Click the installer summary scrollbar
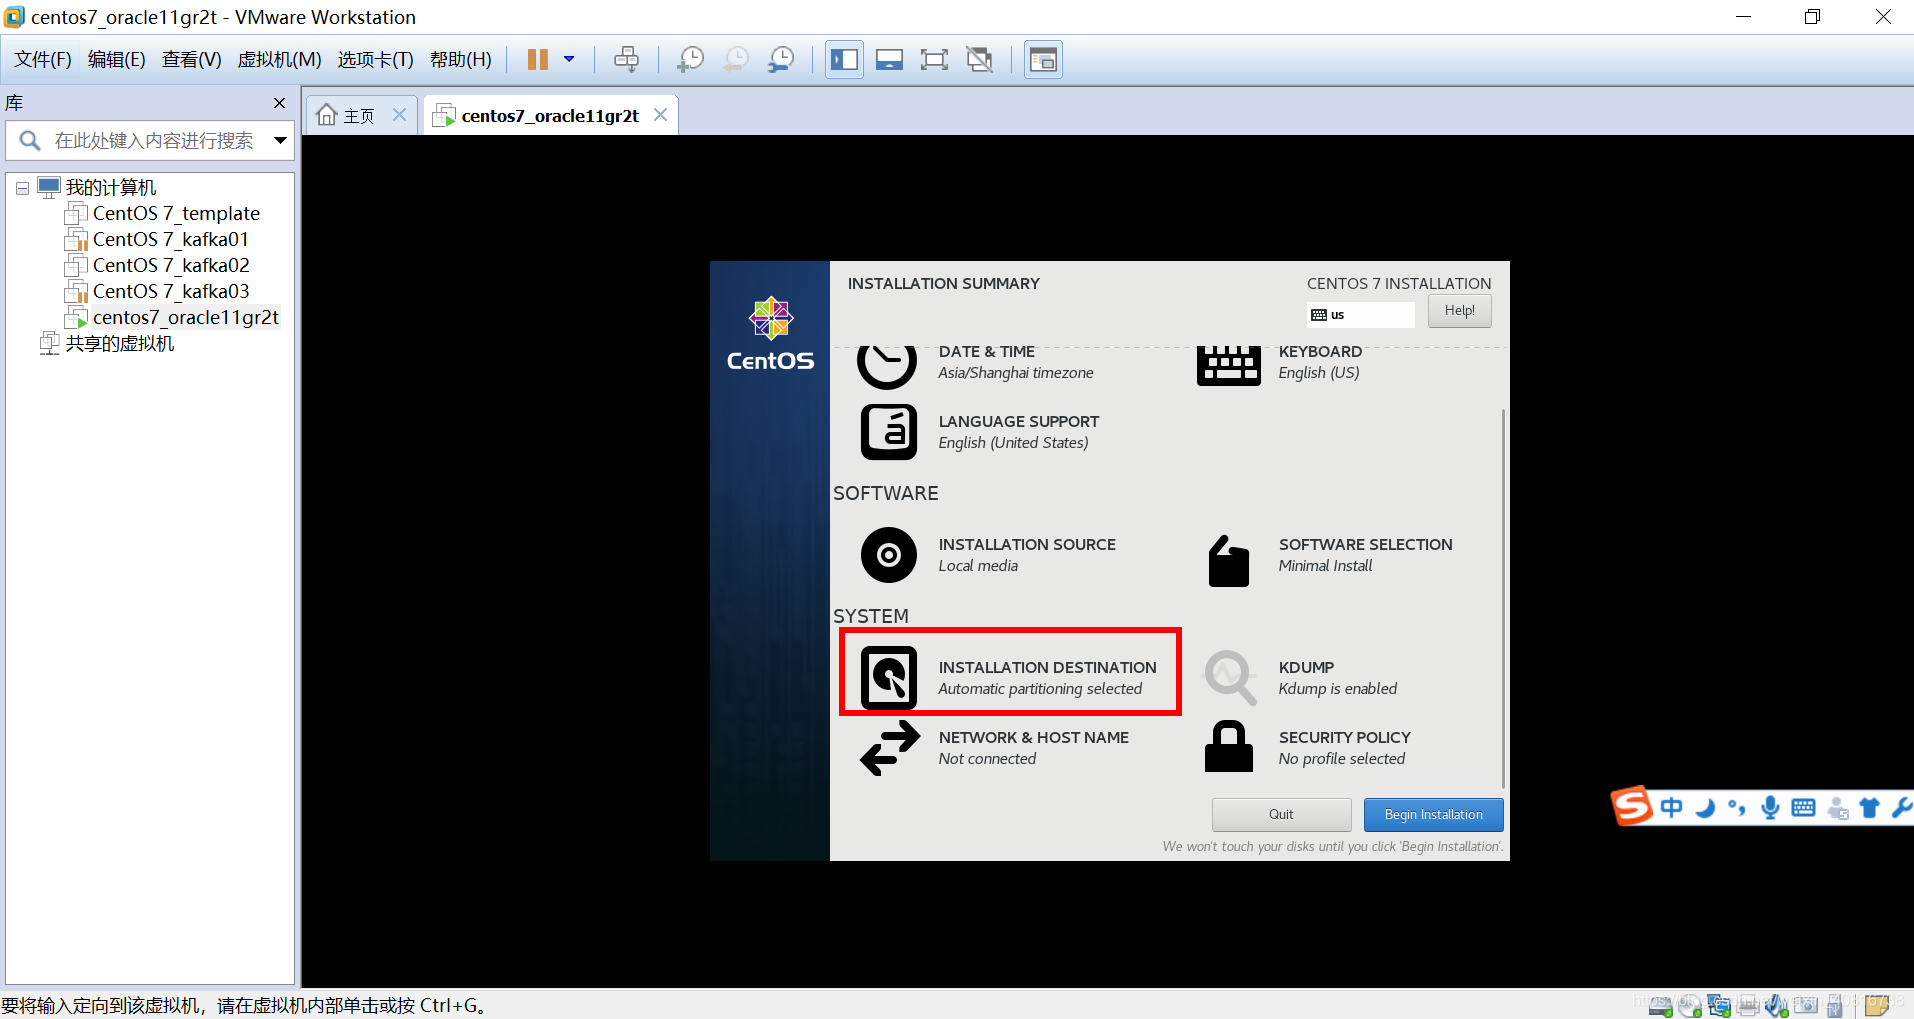The width and height of the screenshot is (1914, 1019). [1503, 598]
